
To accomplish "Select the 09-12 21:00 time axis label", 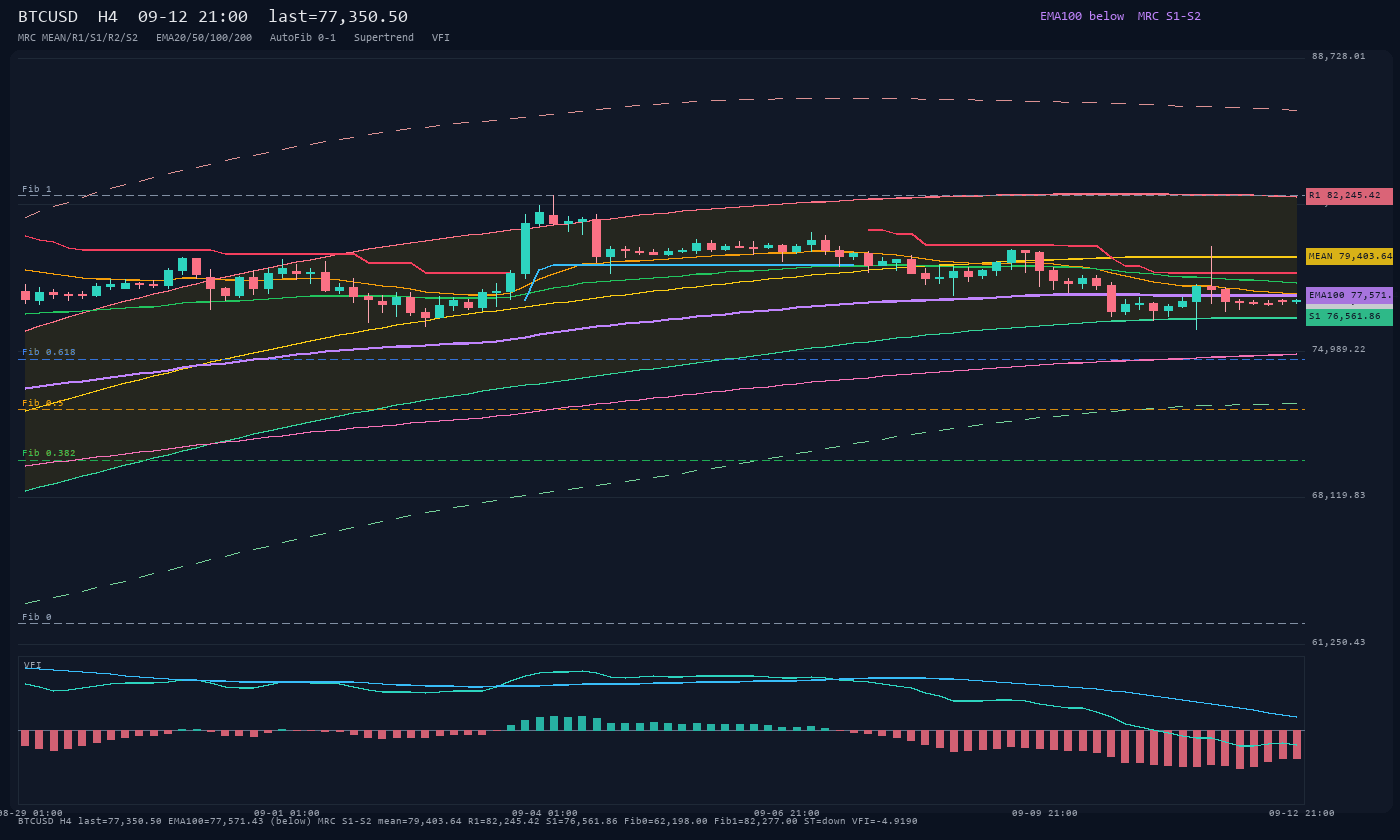I will [x=1302, y=813].
